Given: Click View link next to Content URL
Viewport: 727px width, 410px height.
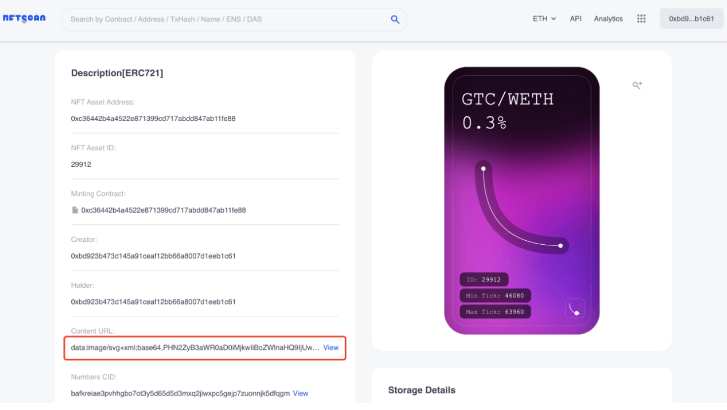Looking at the screenshot, I should coord(331,347).
